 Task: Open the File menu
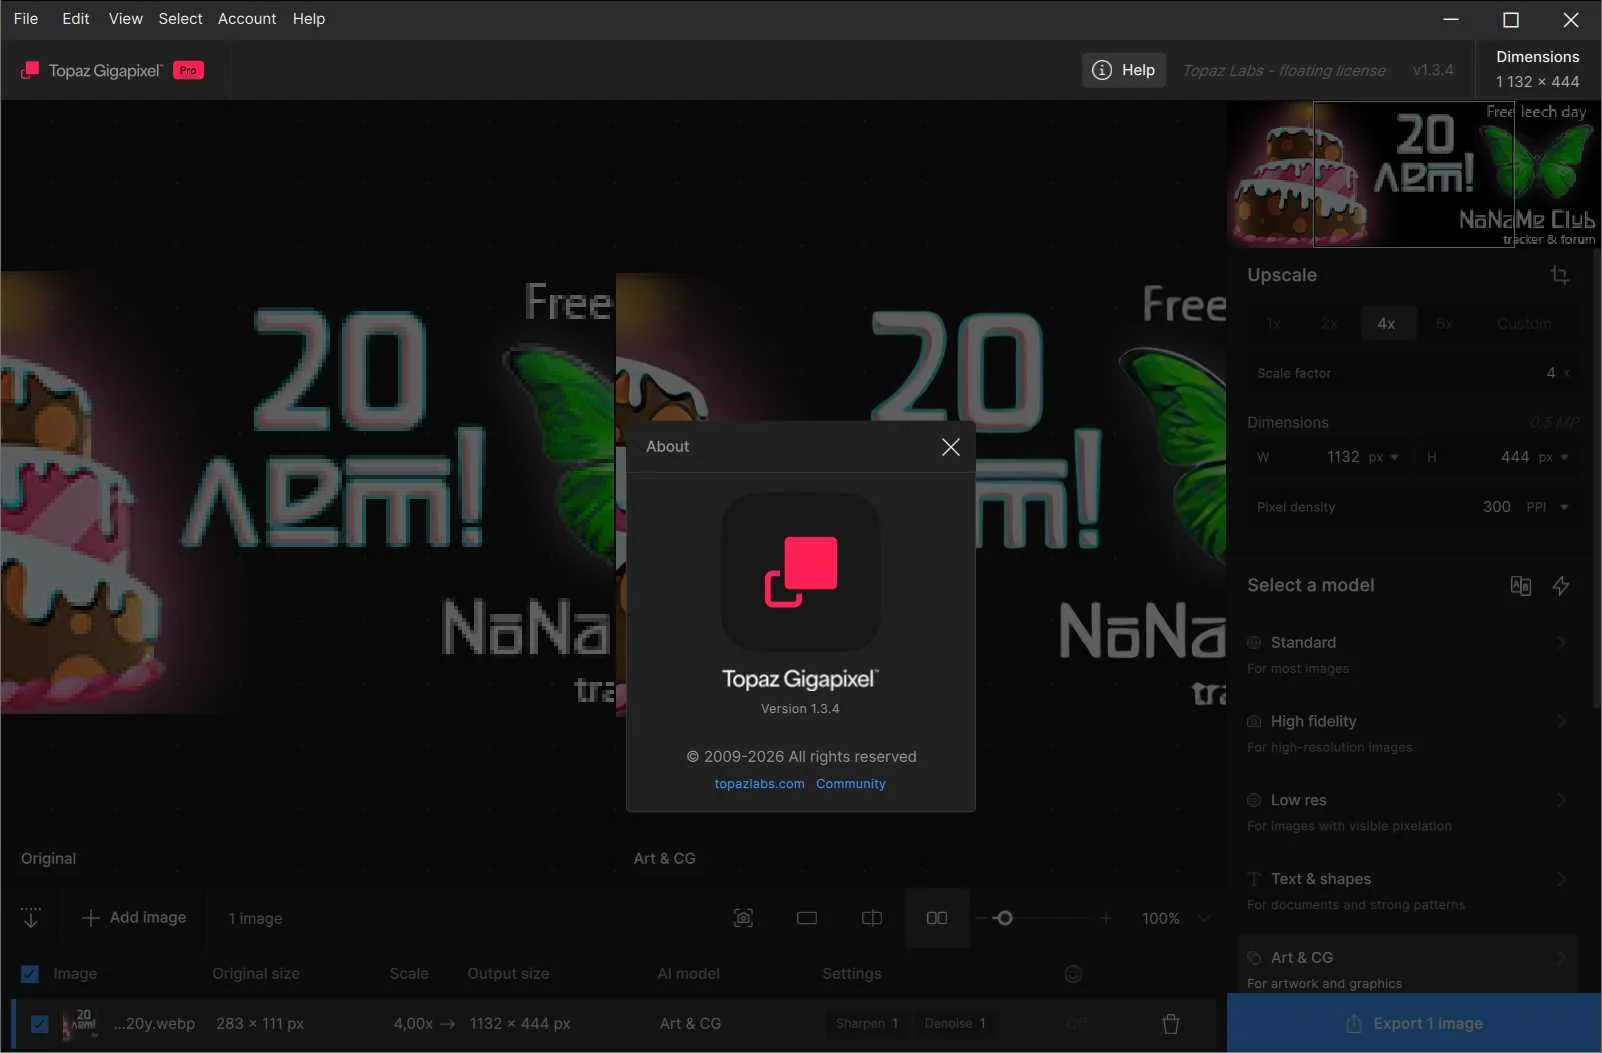(x=26, y=19)
